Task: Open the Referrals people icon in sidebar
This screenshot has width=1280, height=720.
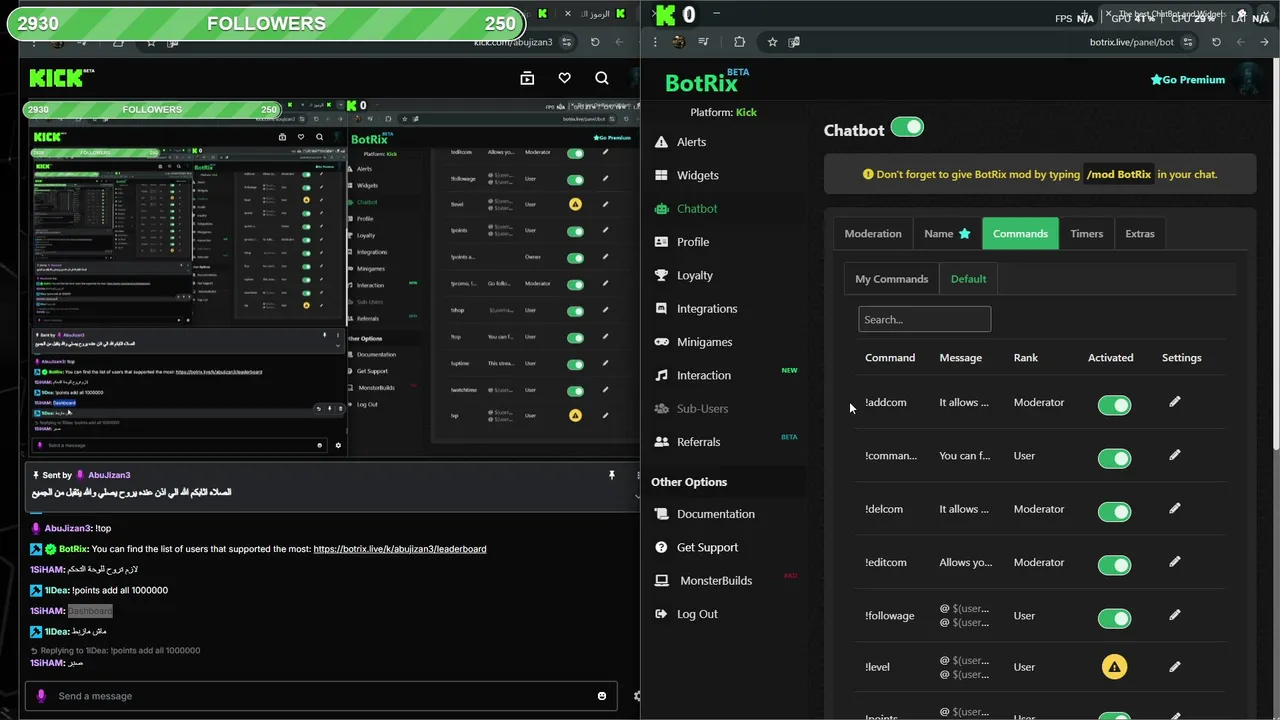Action: click(661, 442)
